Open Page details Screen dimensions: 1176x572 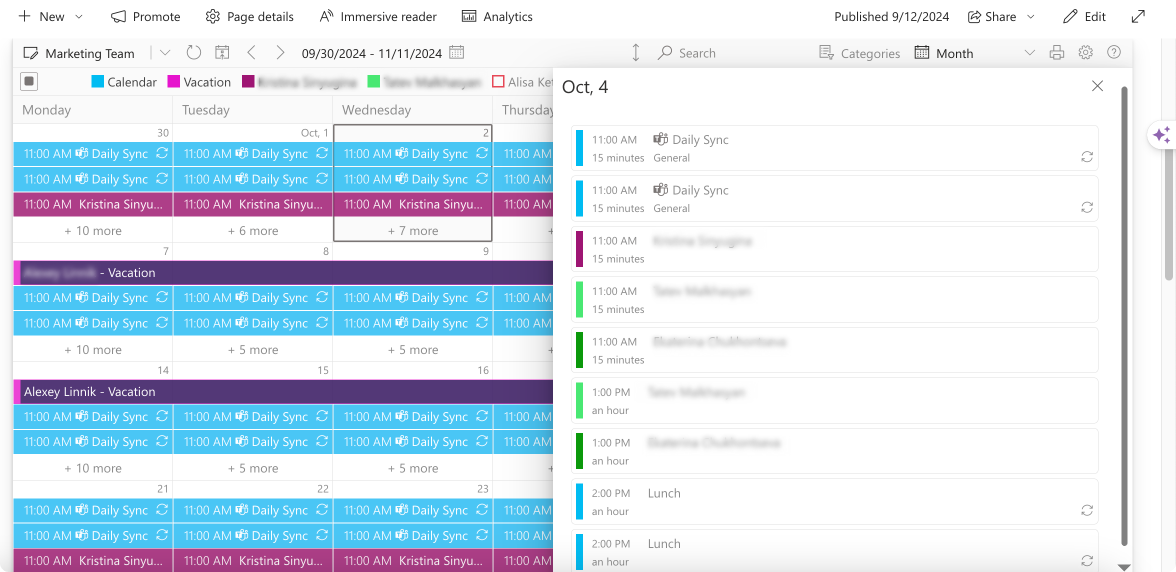click(250, 16)
